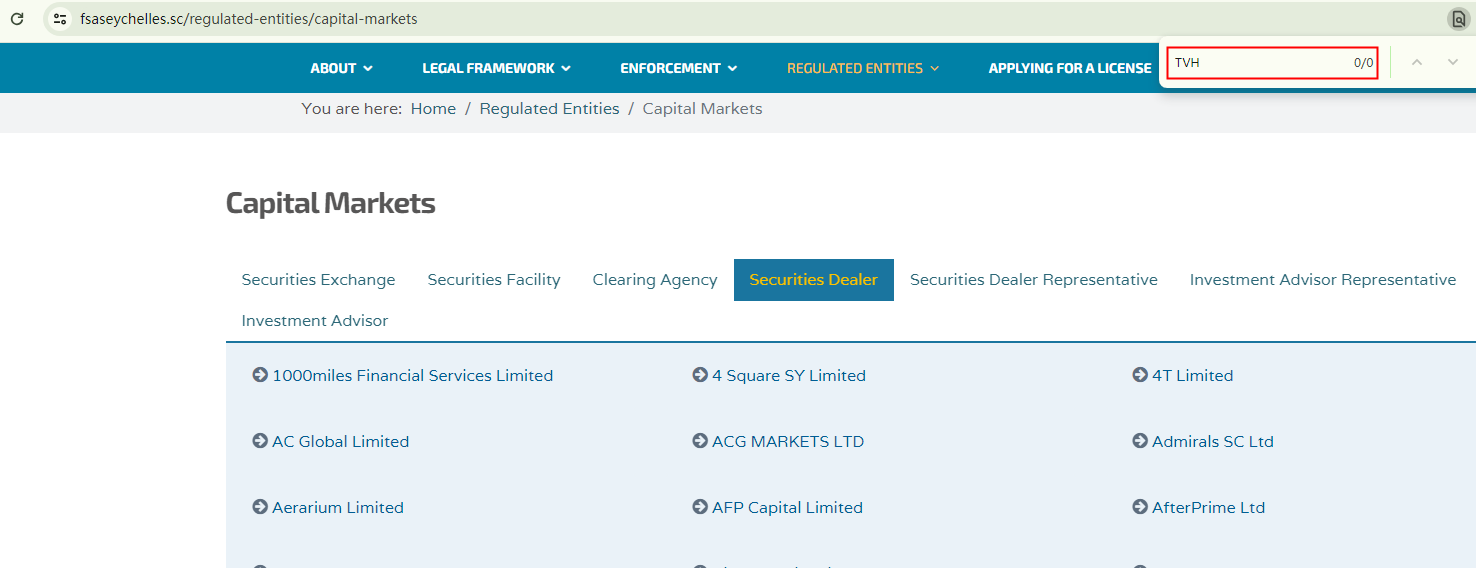Switch to the Securities Exchange tab
Screen dimensions: 1476x568
tap(318, 280)
